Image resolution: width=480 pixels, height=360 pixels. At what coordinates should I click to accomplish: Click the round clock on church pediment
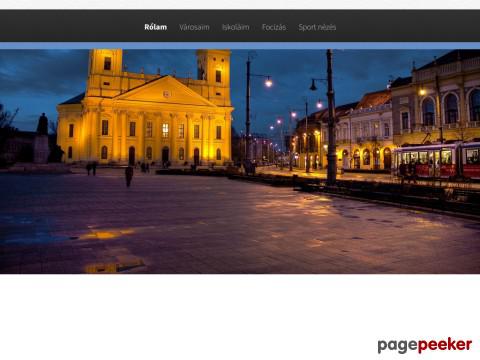[x=166, y=94]
